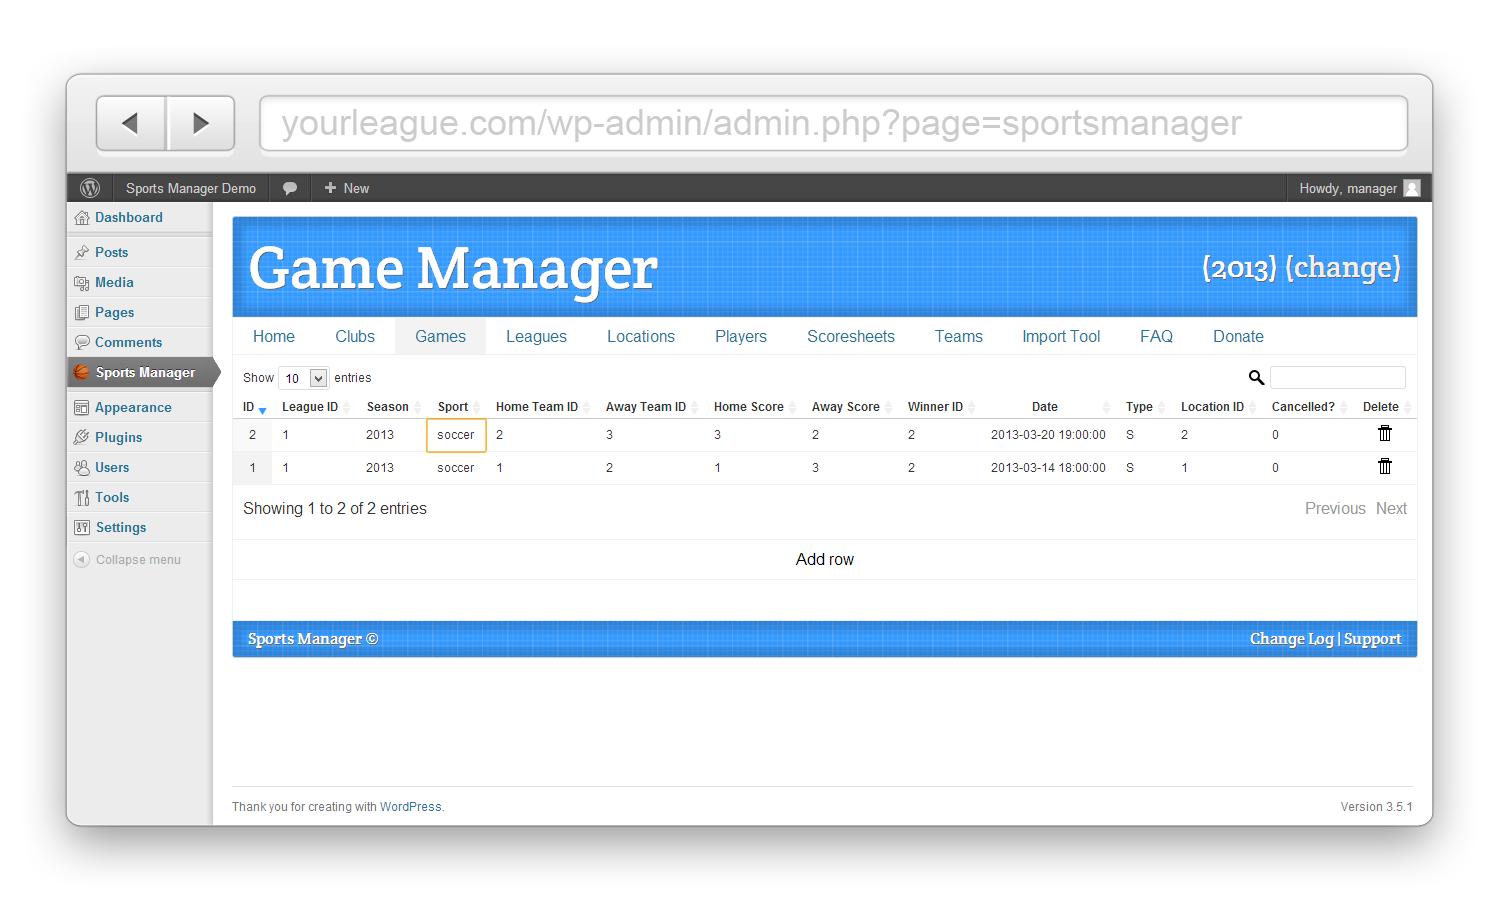Open the WordPress link in footer
1500x900 pixels.
pyautogui.click(x=410, y=807)
